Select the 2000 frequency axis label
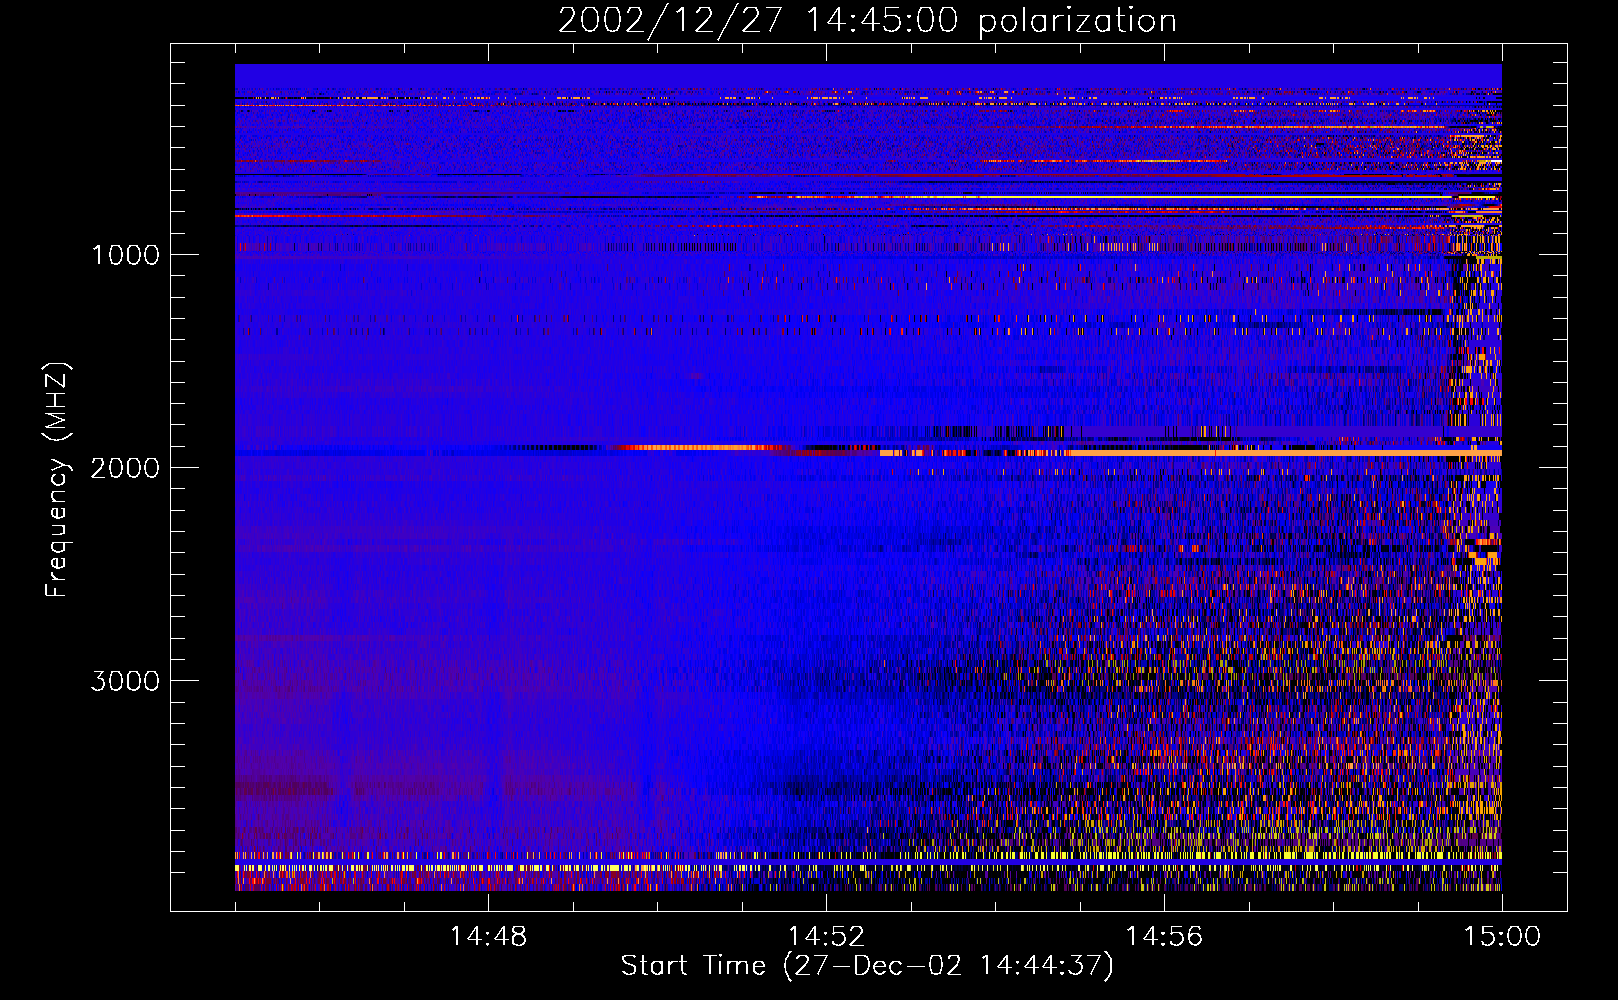Viewport: 1618px width, 1000px height. tap(125, 468)
